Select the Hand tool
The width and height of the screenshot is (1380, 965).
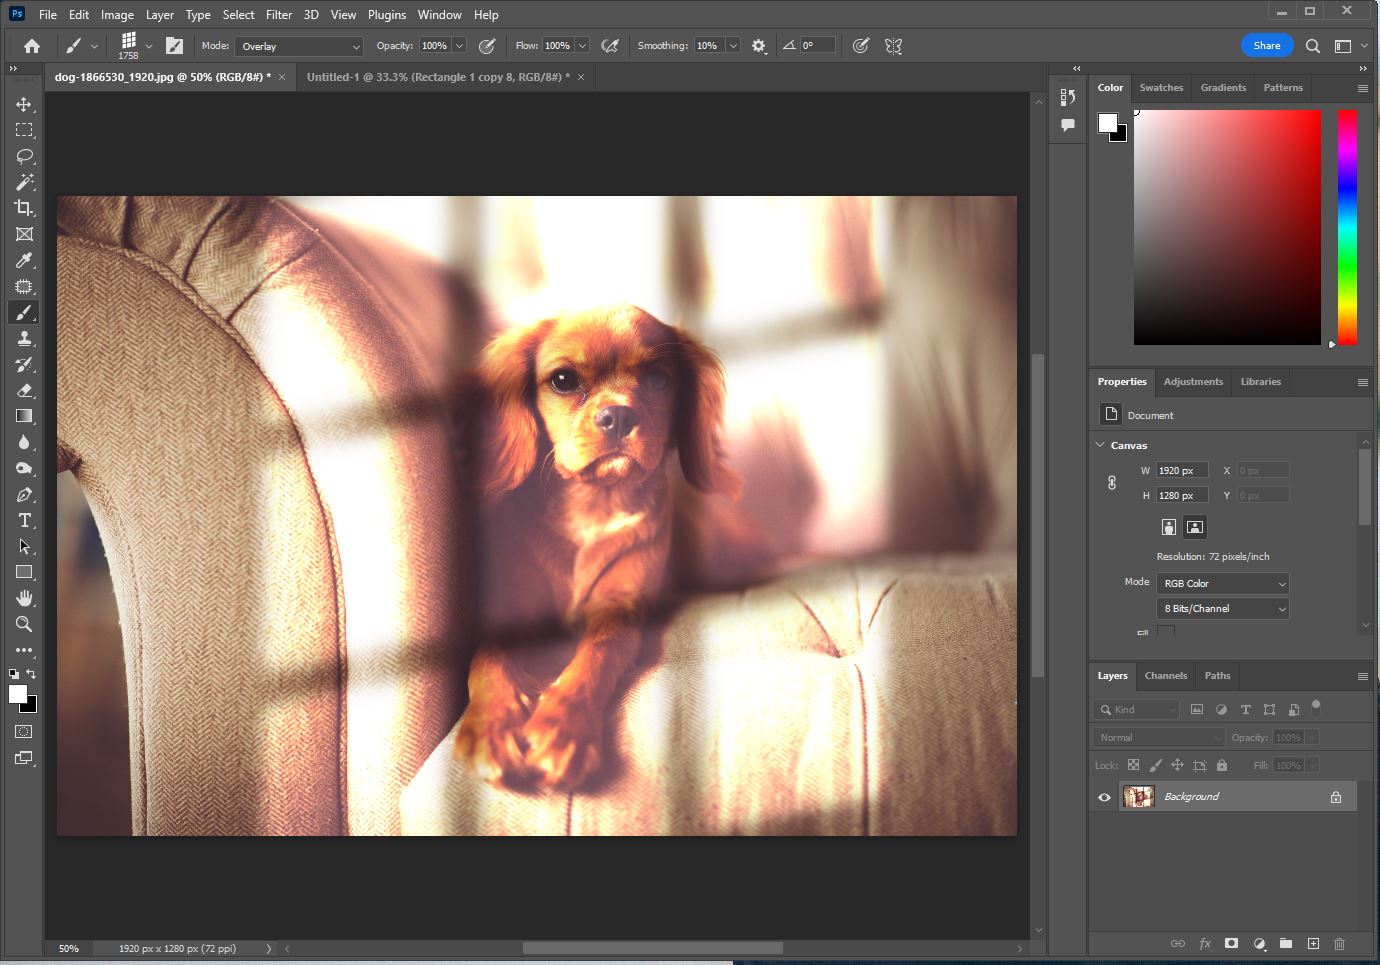24,598
